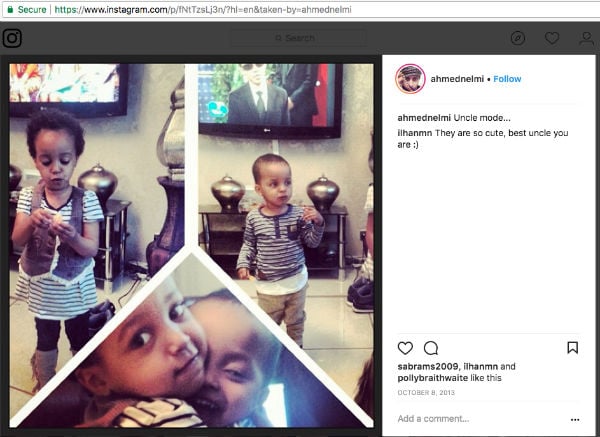Screen dimensions: 600x437
Task: Open the activity heart icon in header
Action: 552,38
